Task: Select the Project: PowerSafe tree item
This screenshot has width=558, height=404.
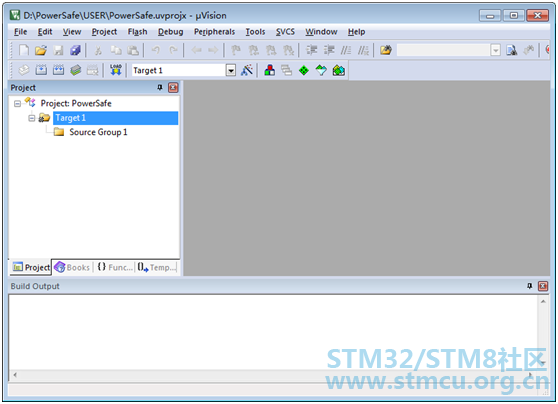Action: [x=76, y=104]
